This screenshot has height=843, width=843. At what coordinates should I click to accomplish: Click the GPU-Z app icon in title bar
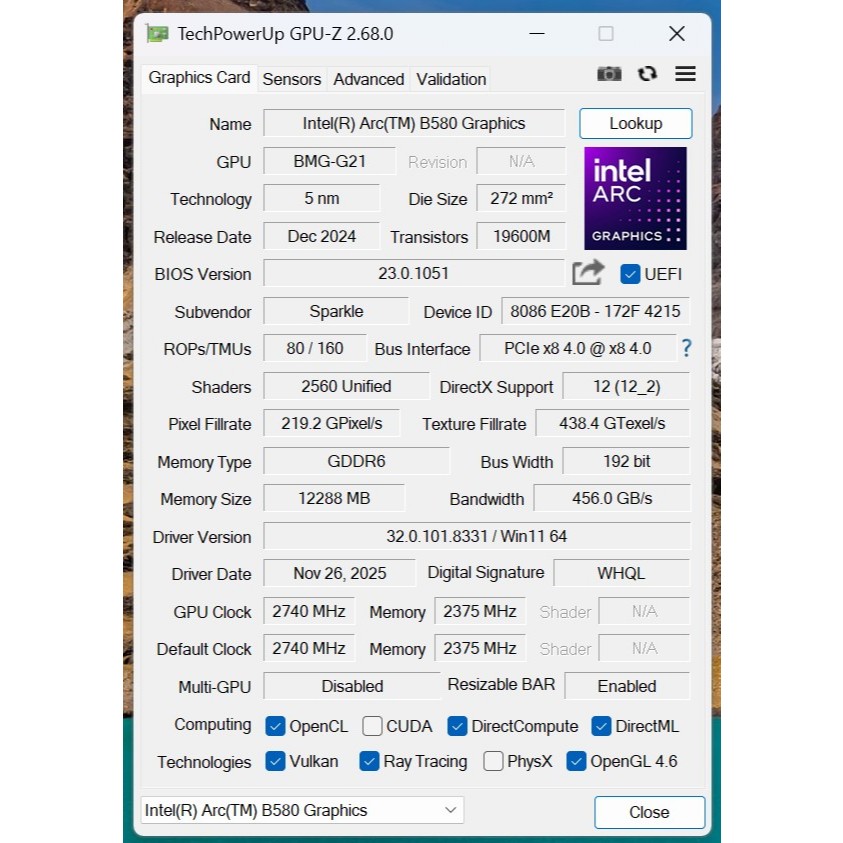157,34
